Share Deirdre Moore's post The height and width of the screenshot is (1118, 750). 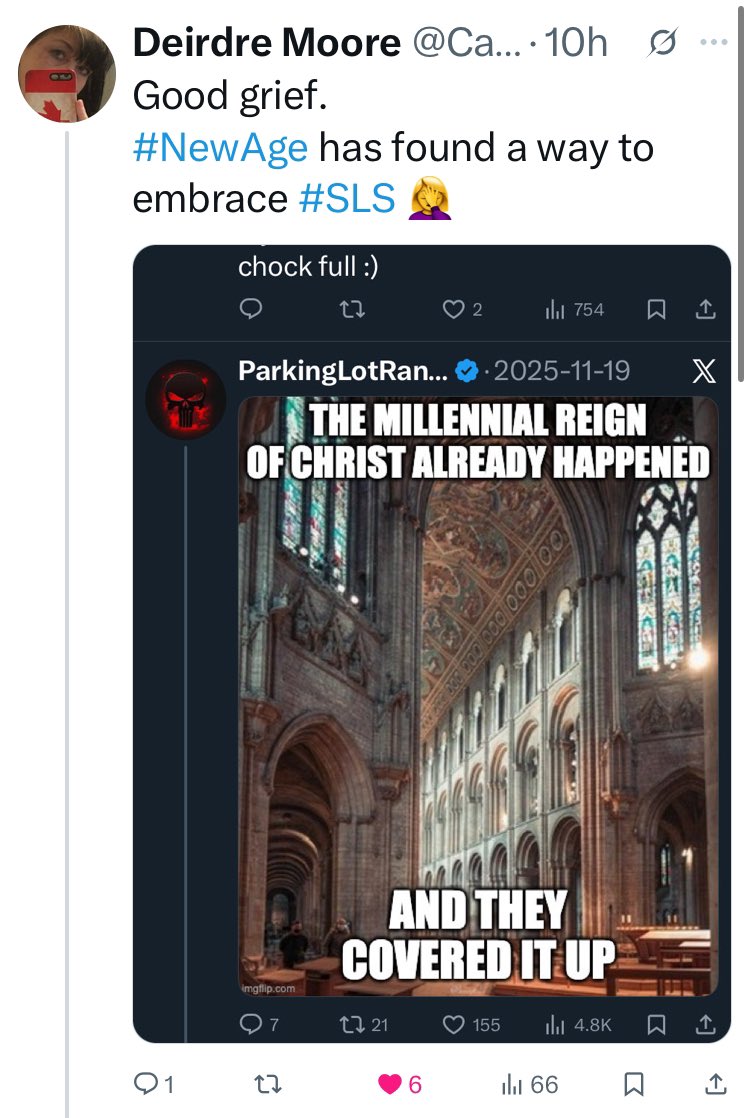(x=716, y=1084)
